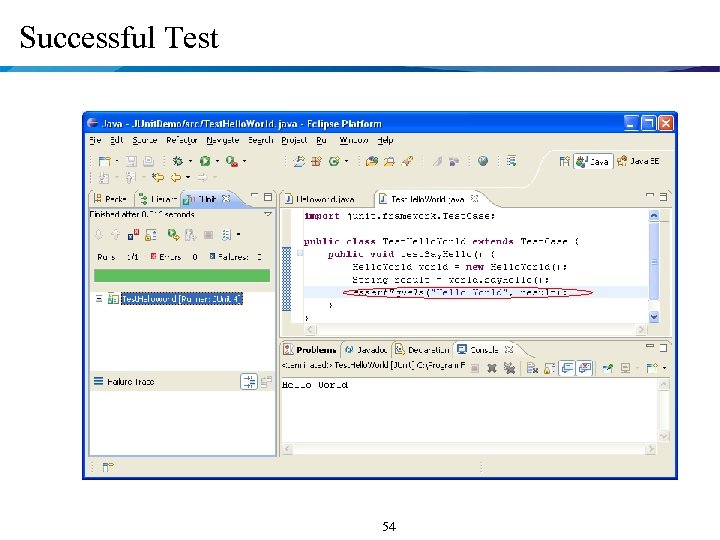This screenshot has width=720, height=540.
Task: Click the Remove Launch icon in Console
Action: (x=492, y=368)
